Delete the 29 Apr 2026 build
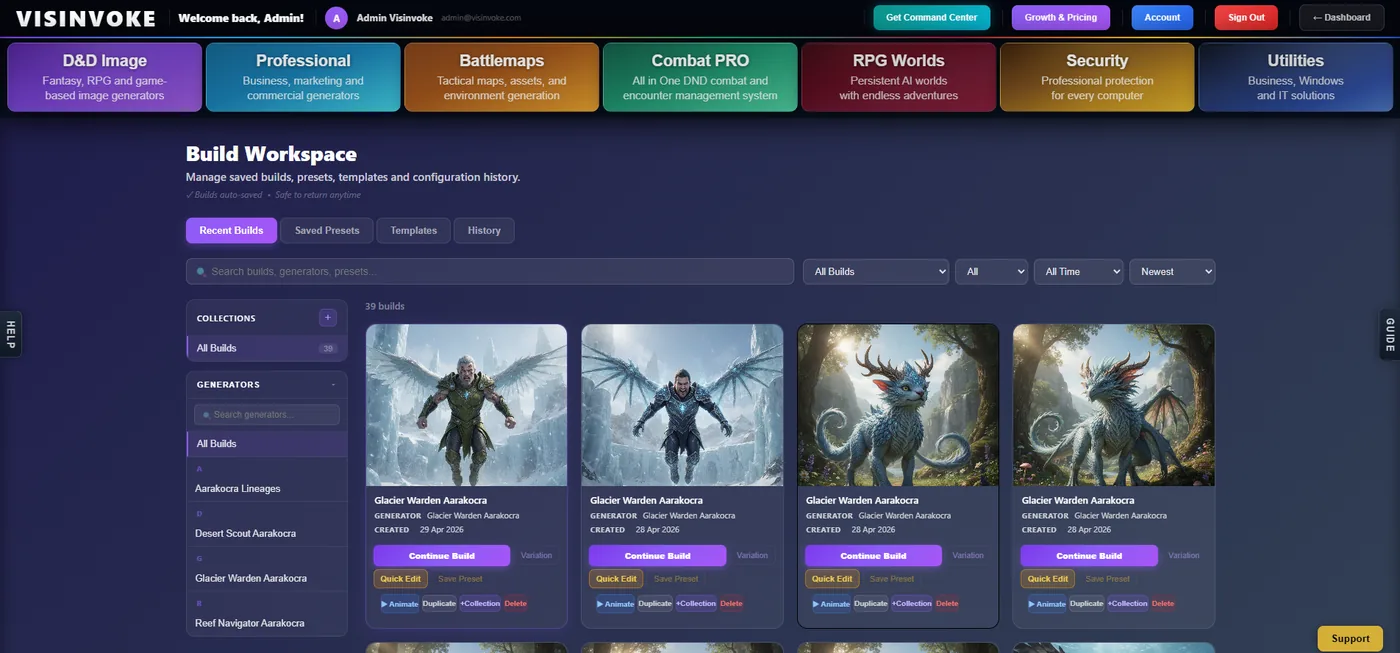This screenshot has height=653, width=1400. [x=515, y=603]
